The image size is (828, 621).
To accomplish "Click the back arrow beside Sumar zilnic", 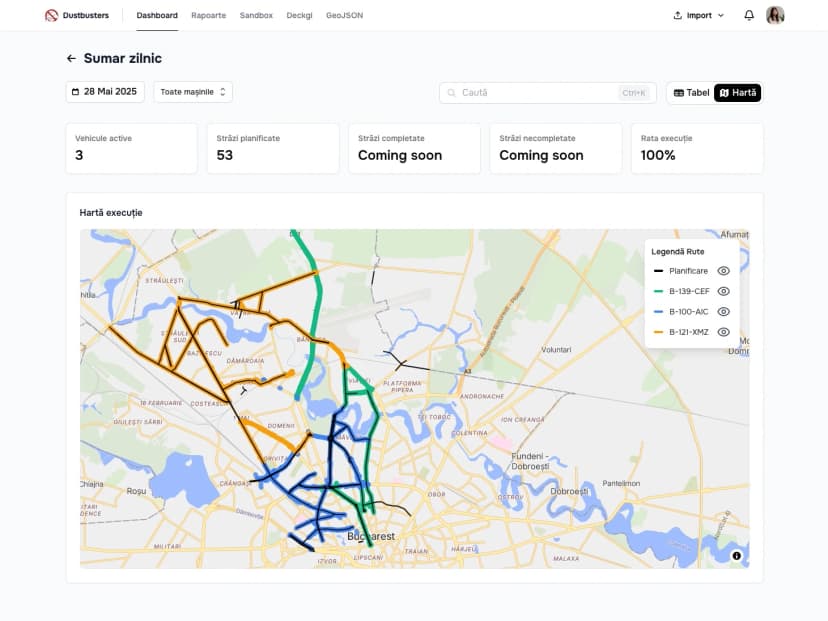I will point(70,58).
